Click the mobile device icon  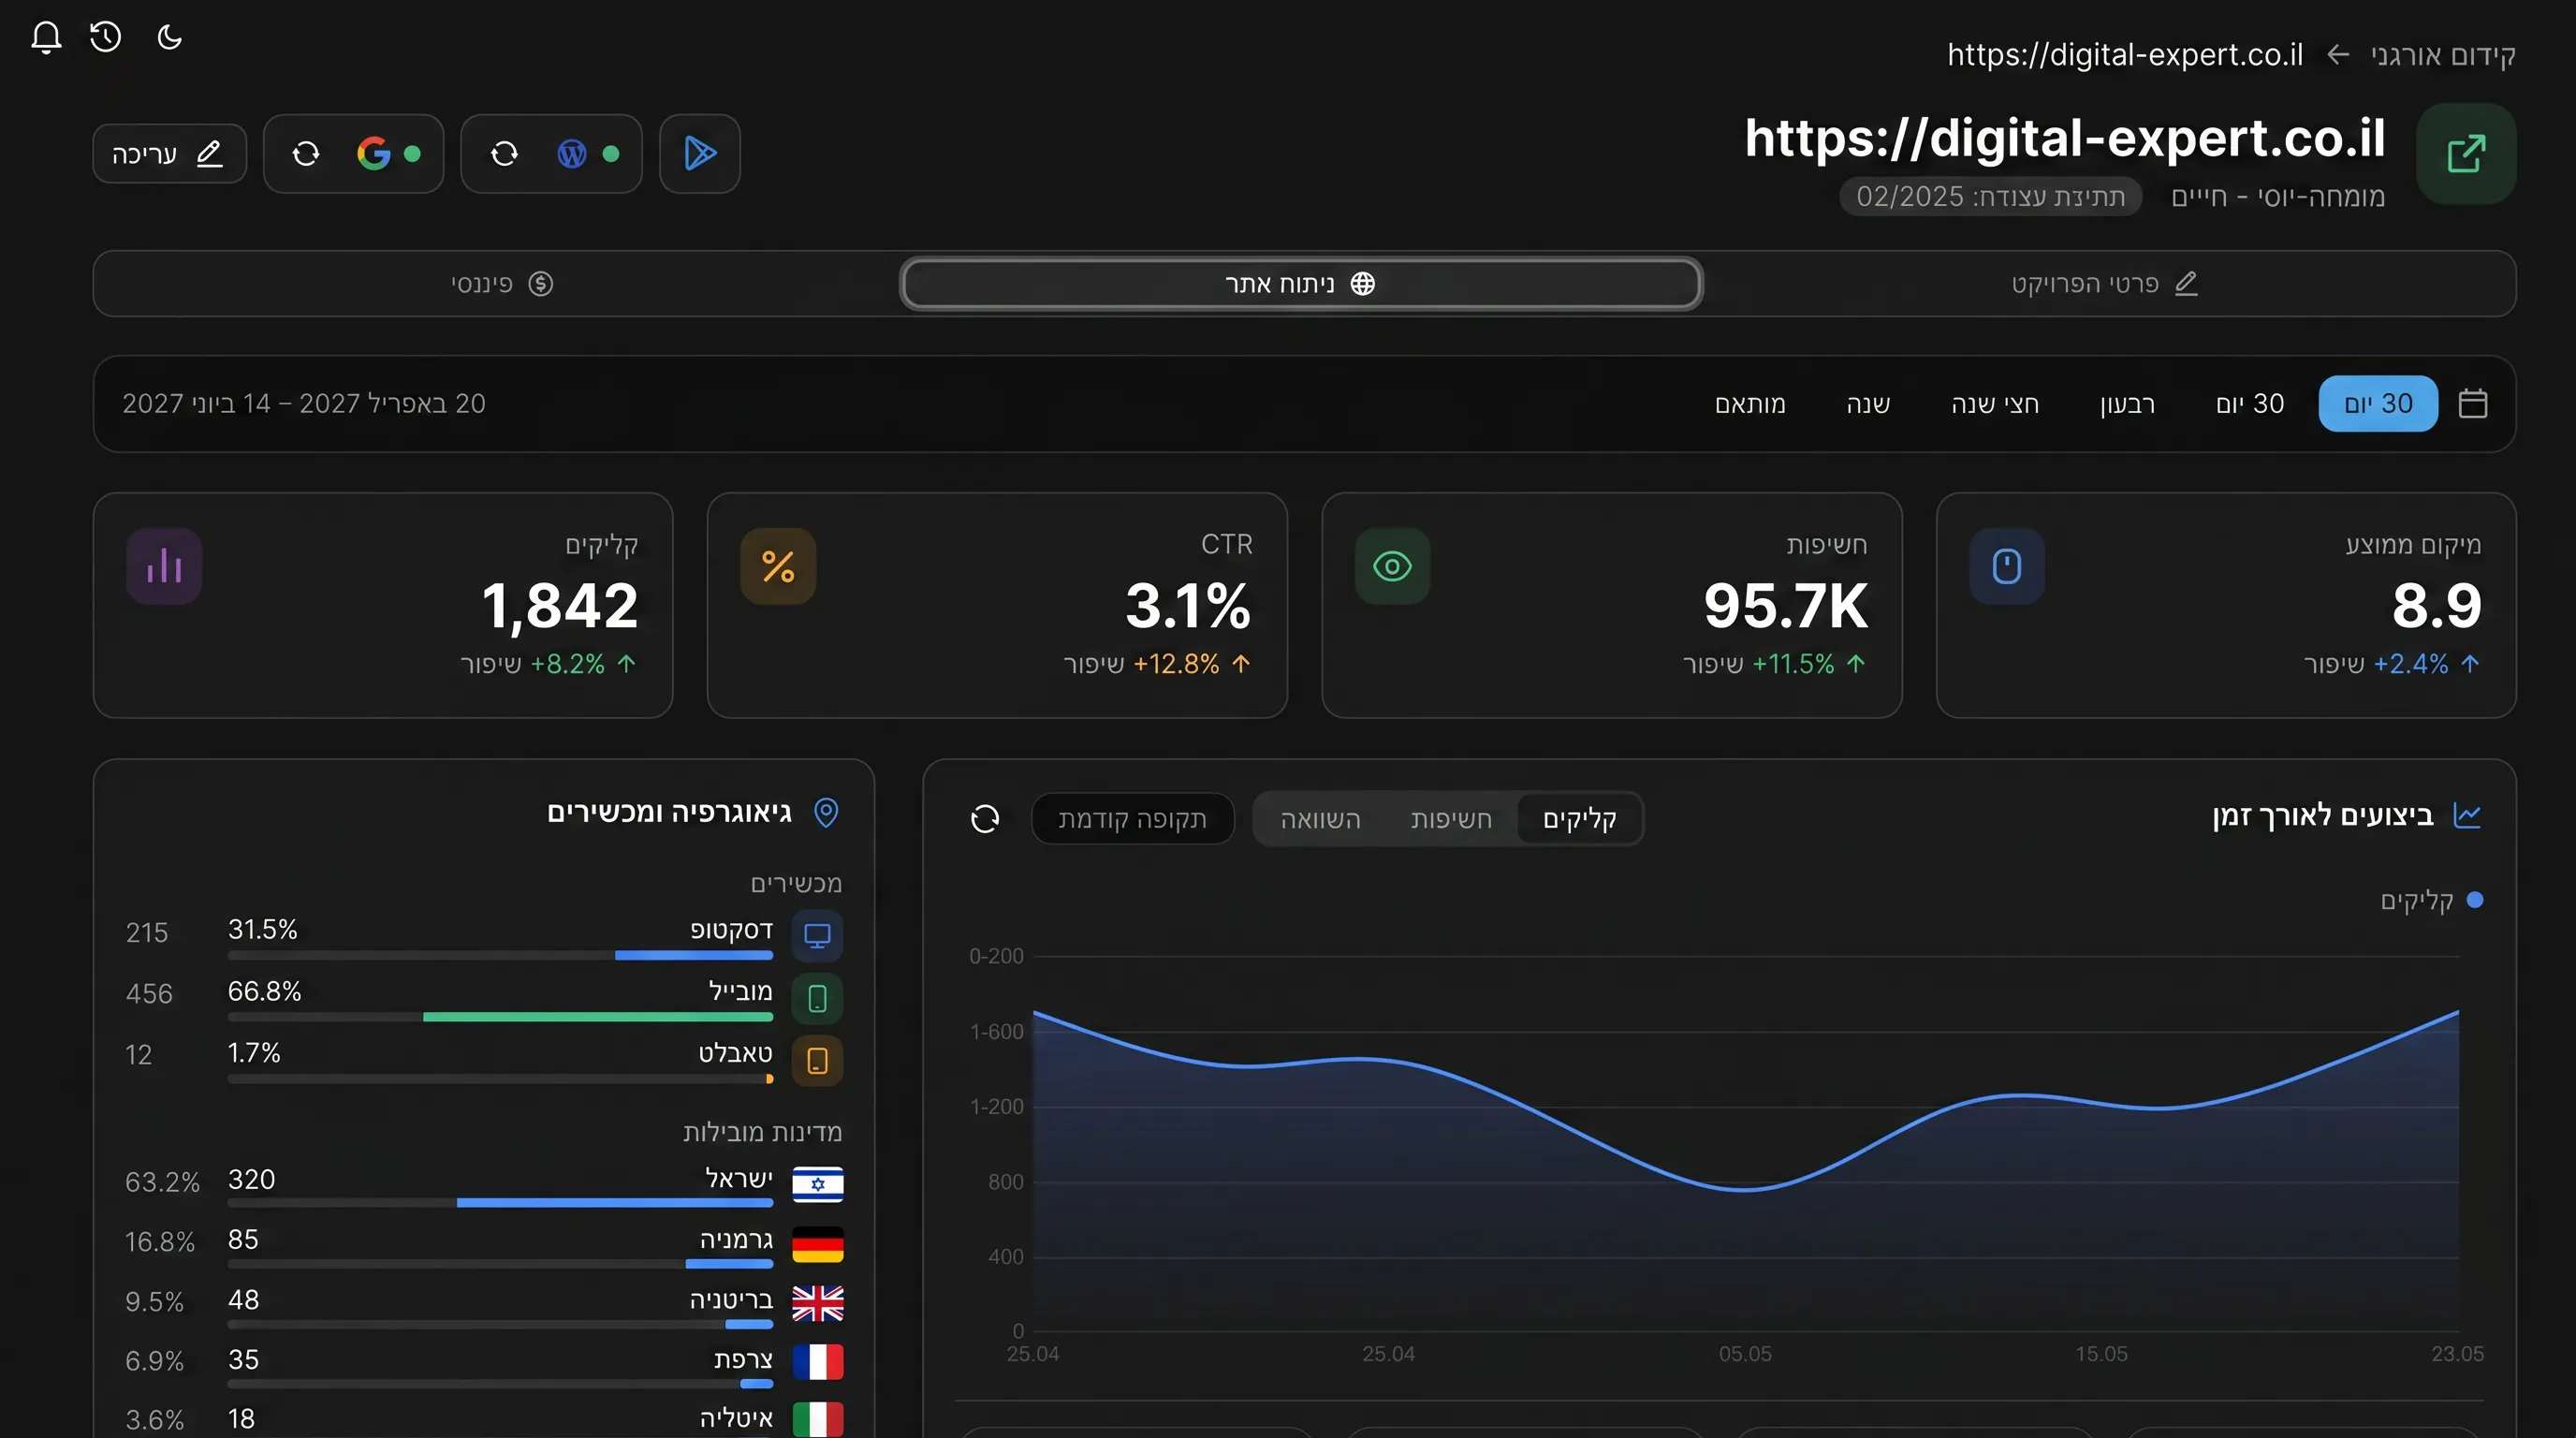click(817, 998)
